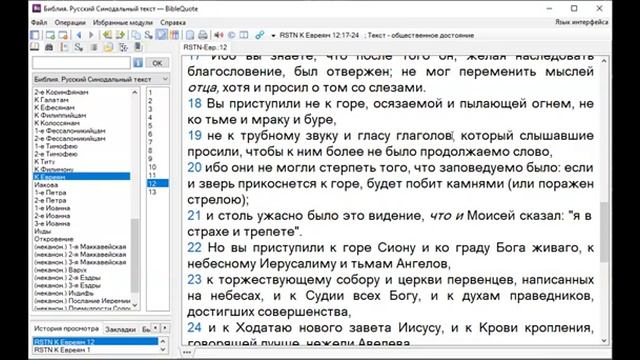Click the blue info button next to input
The height and width of the screenshot is (360, 640).
click(x=138, y=63)
